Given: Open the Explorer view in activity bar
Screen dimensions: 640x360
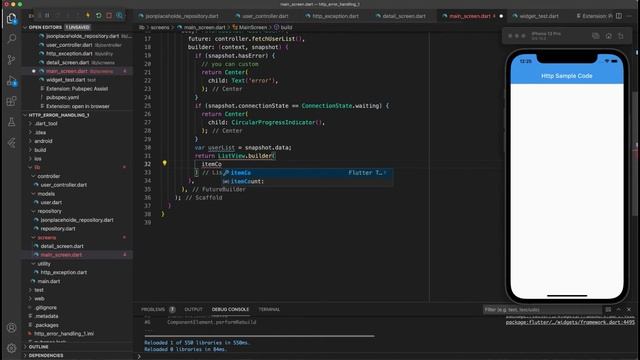Looking at the screenshot, I should click(11, 18).
